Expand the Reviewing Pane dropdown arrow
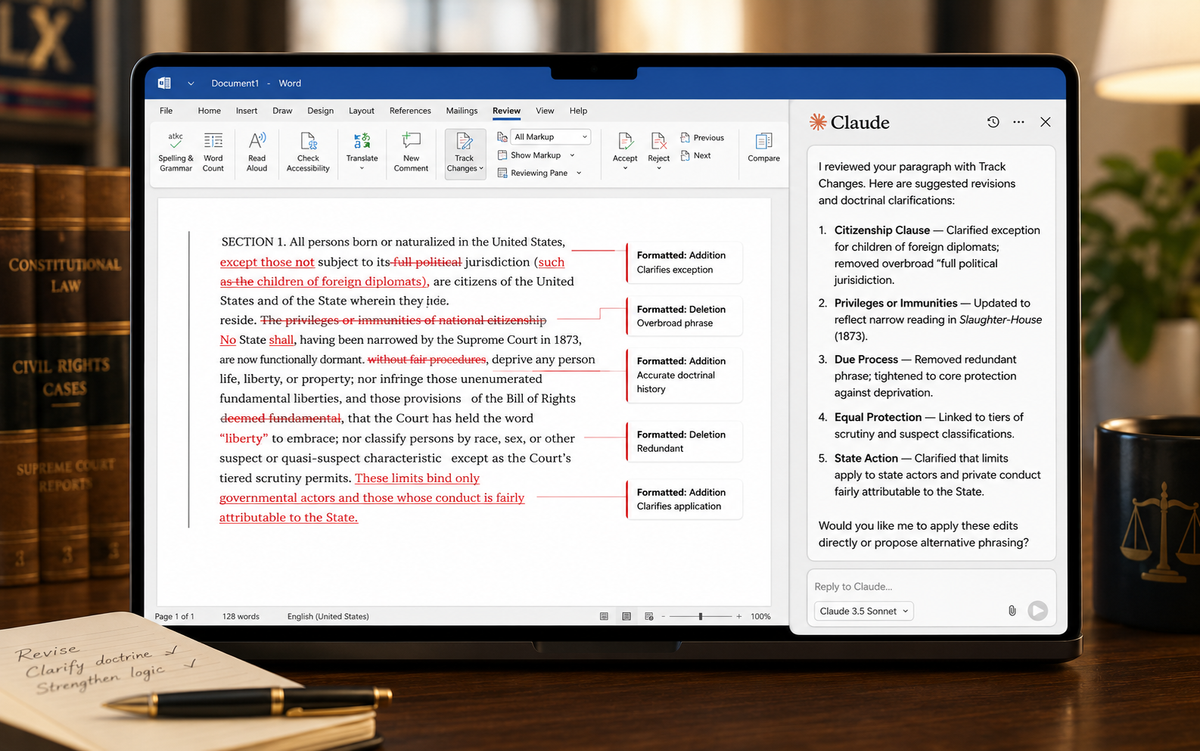 (x=577, y=173)
